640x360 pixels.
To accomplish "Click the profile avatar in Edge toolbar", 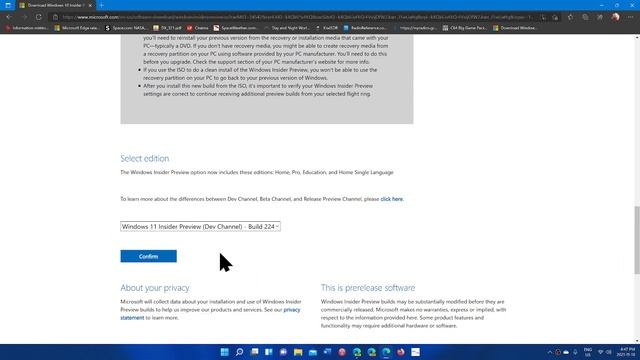I will pyautogui.click(x=616, y=17).
